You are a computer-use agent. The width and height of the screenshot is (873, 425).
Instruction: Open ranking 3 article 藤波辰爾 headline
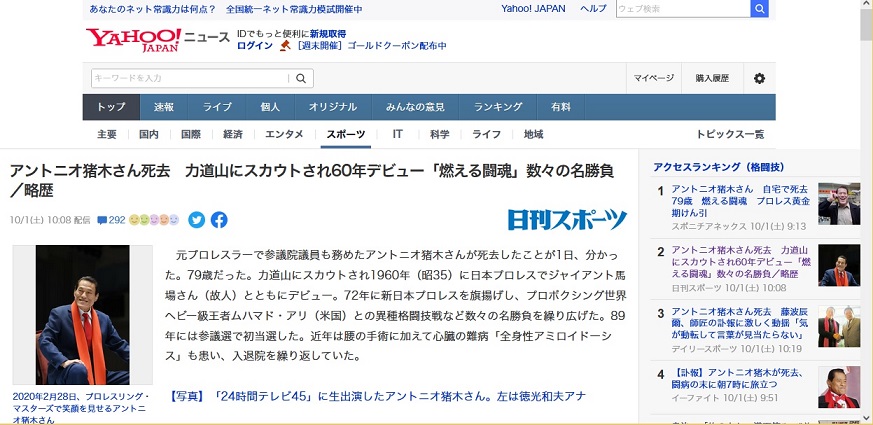pyautogui.click(x=740, y=323)
